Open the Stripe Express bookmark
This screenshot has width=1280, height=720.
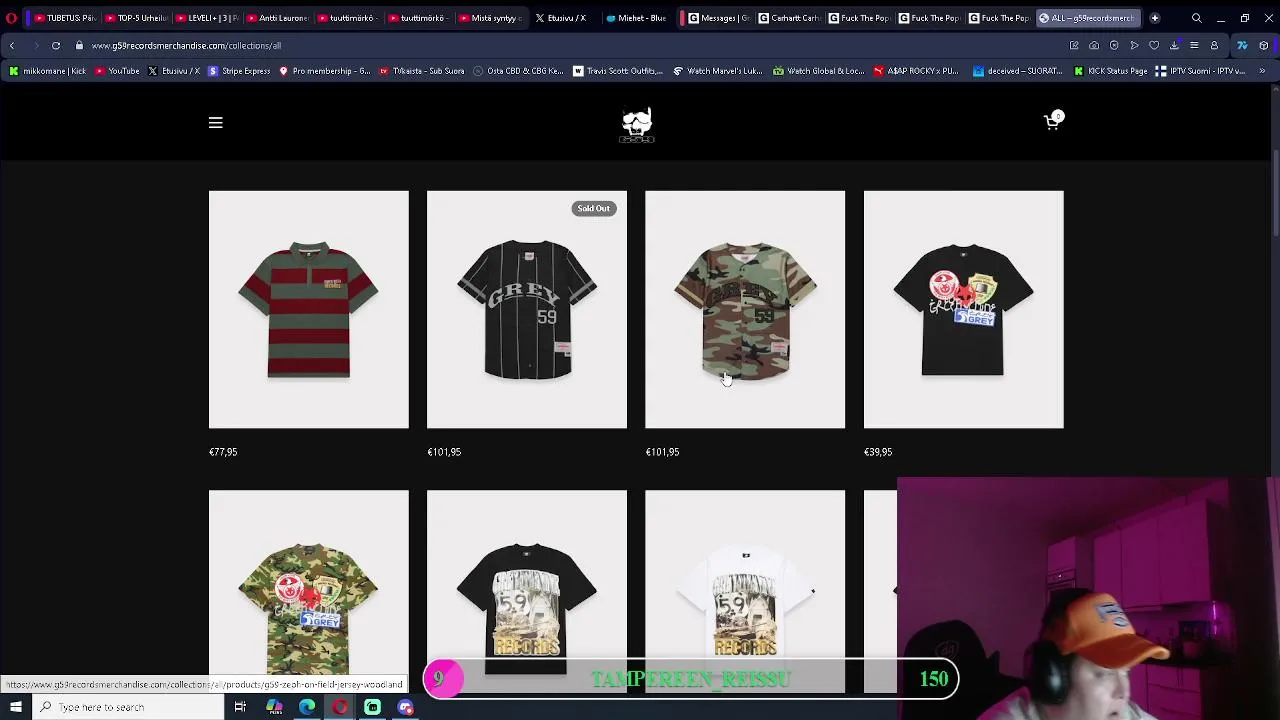click(238, 71)
